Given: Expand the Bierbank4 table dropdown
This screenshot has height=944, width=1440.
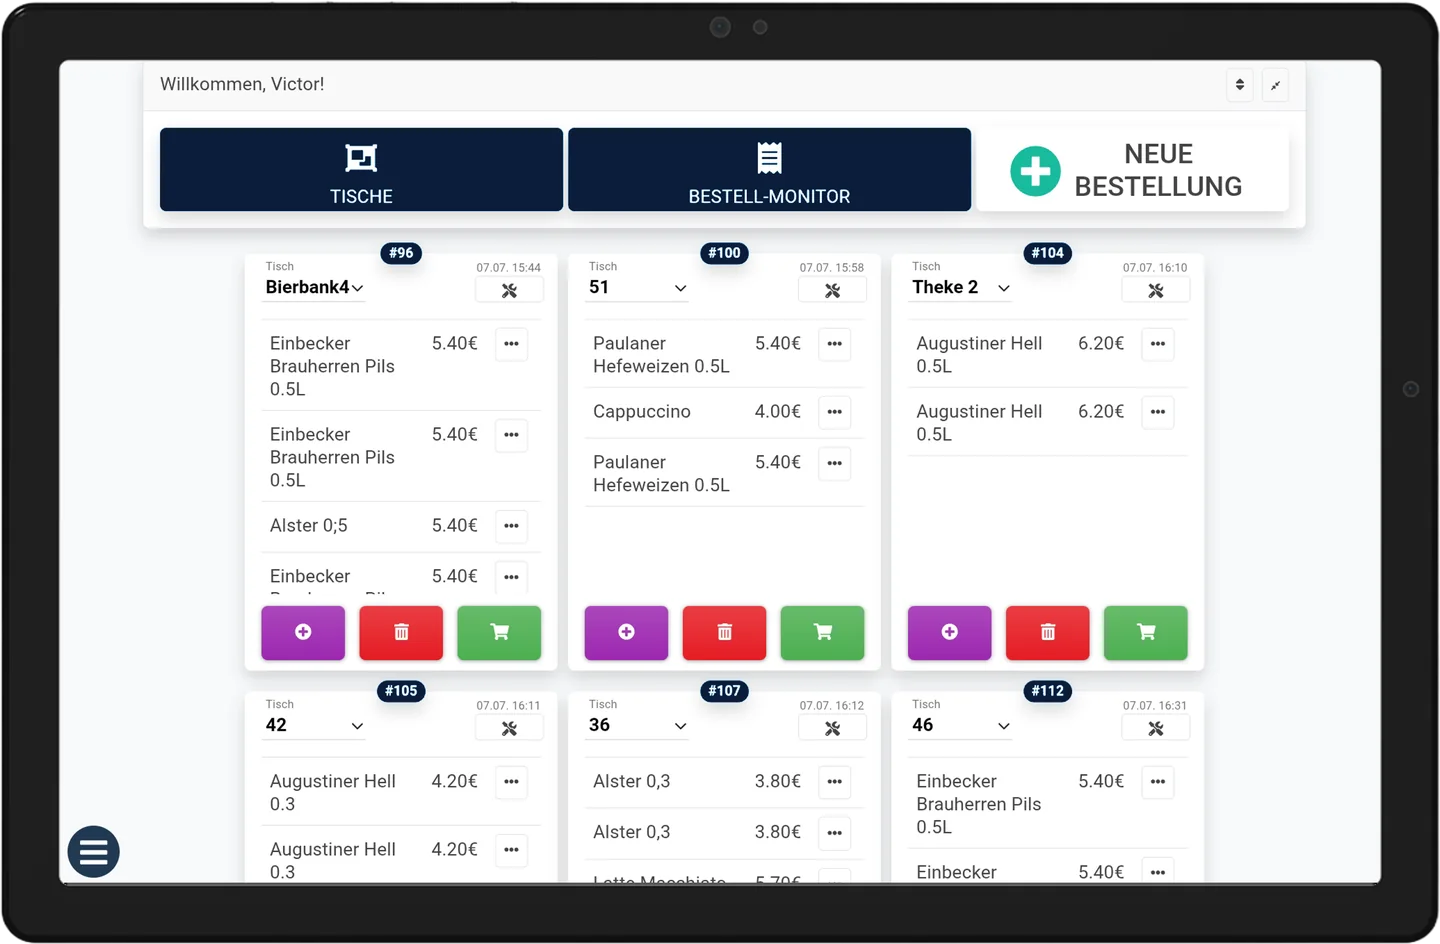Looking at the screenshot, I should point(314,288).
